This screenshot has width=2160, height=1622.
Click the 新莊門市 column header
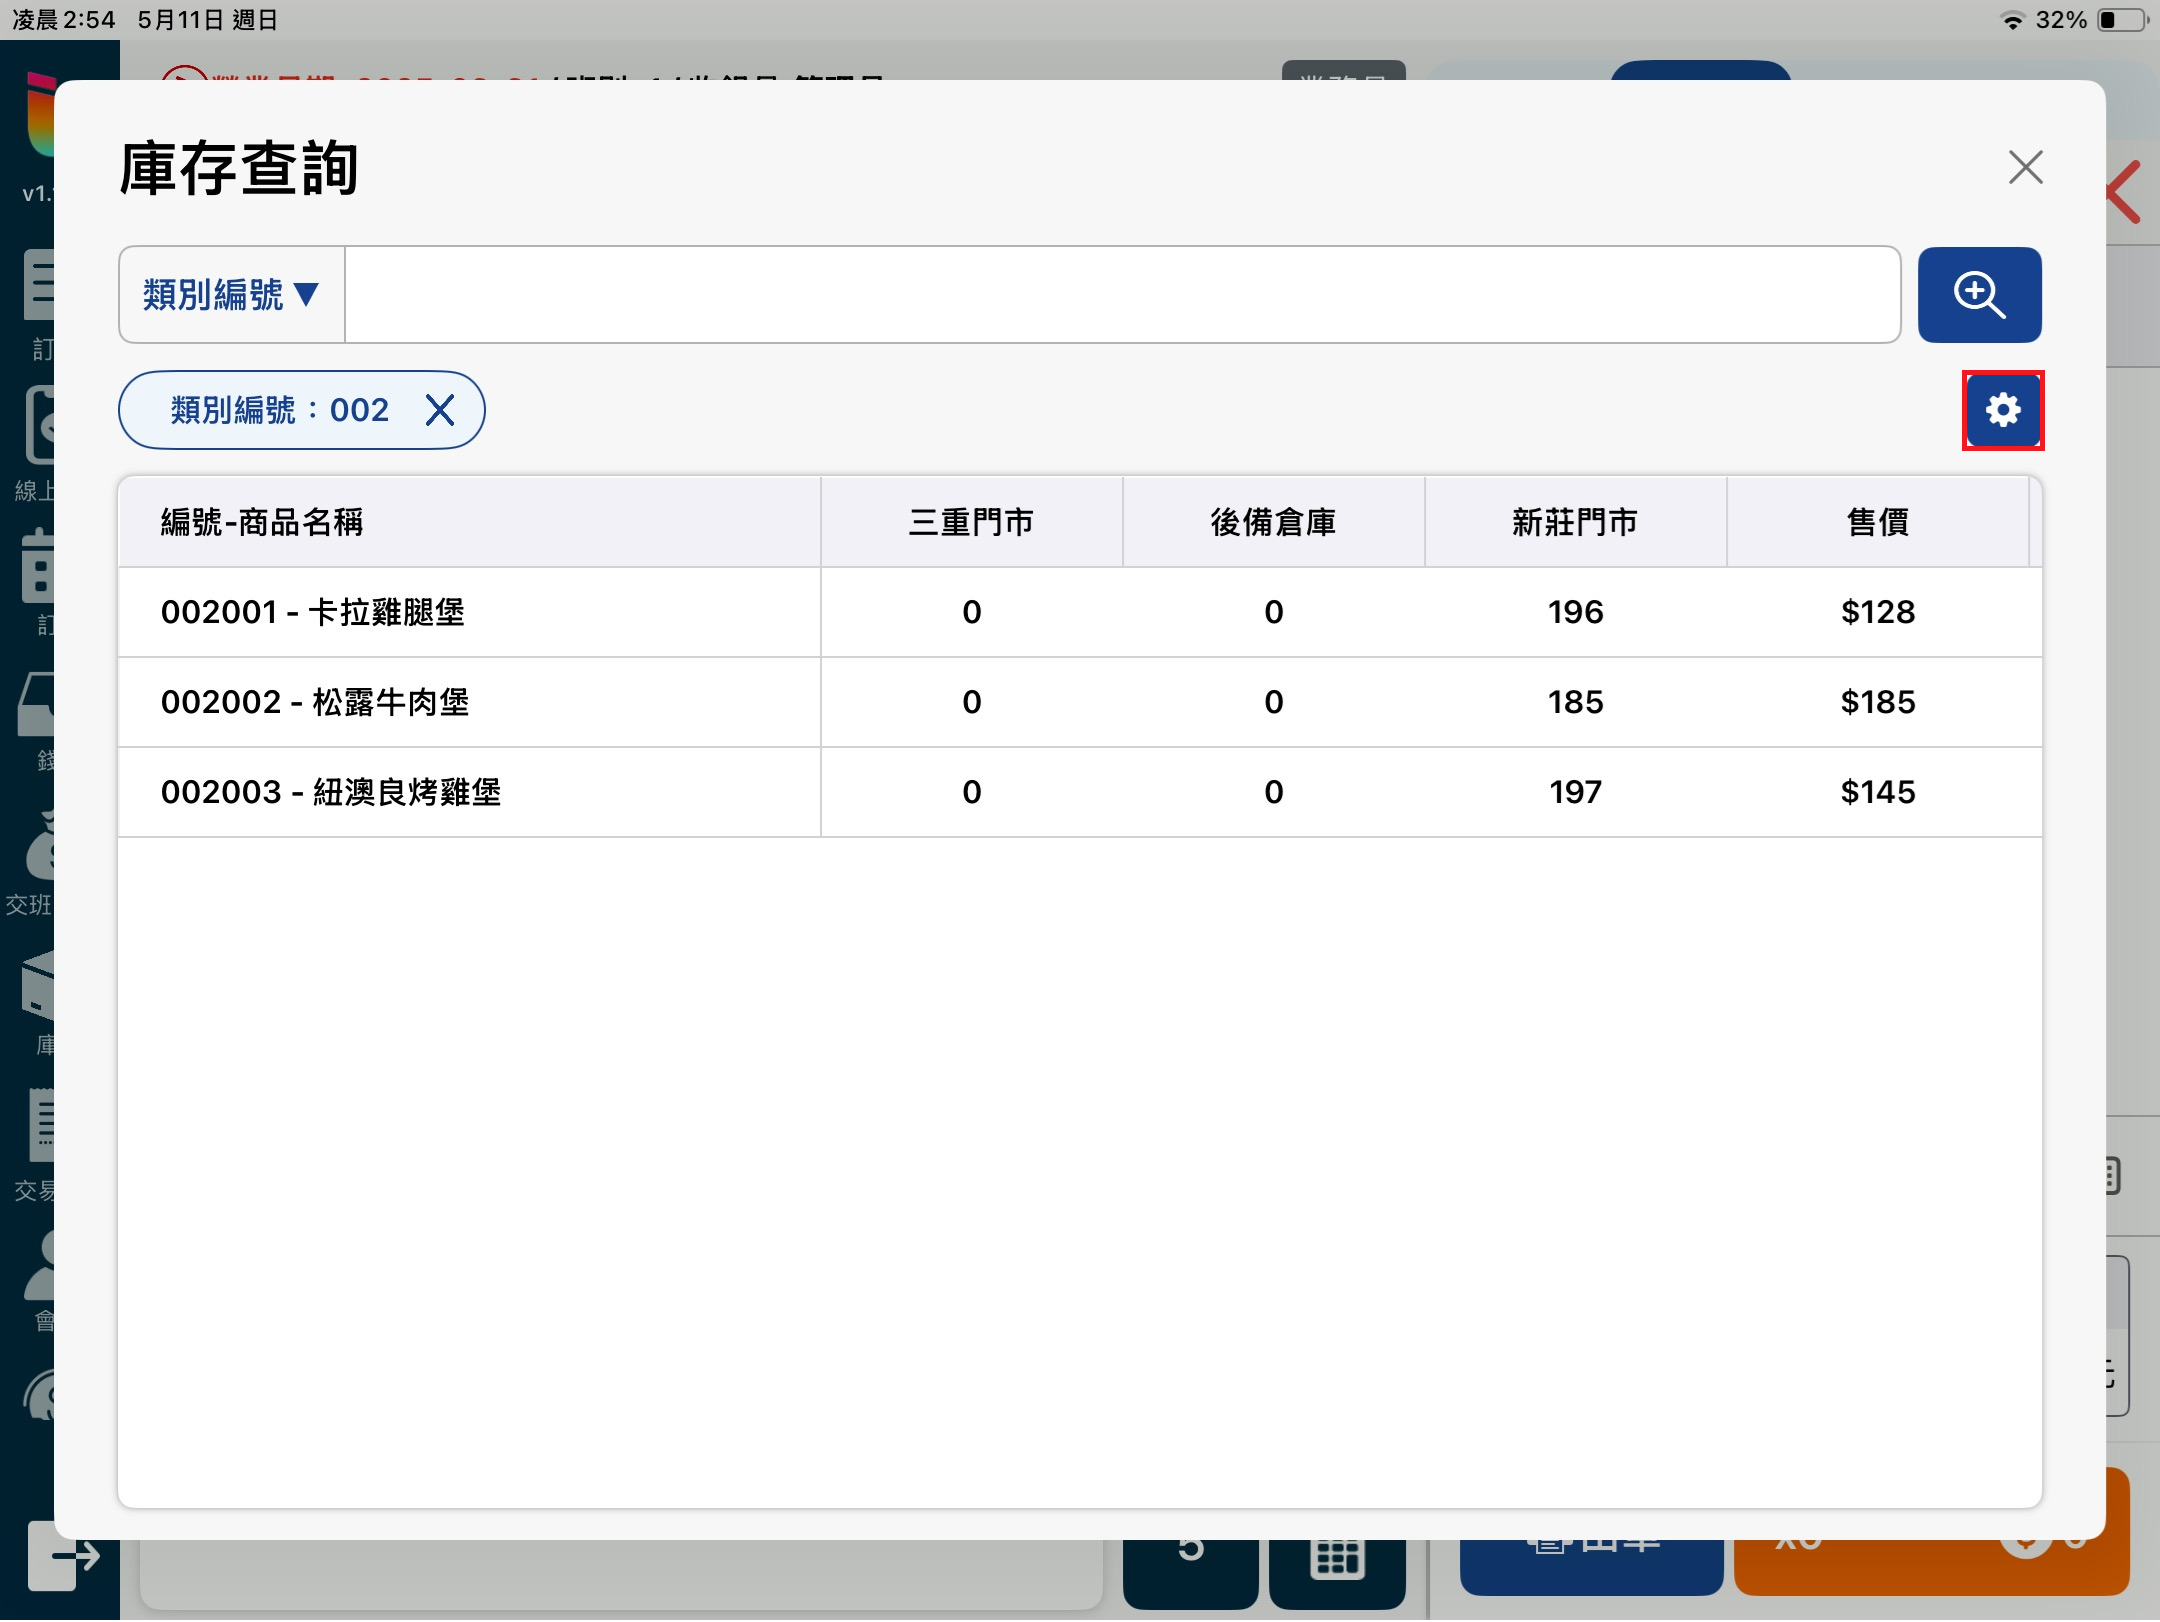point(1575,522)
